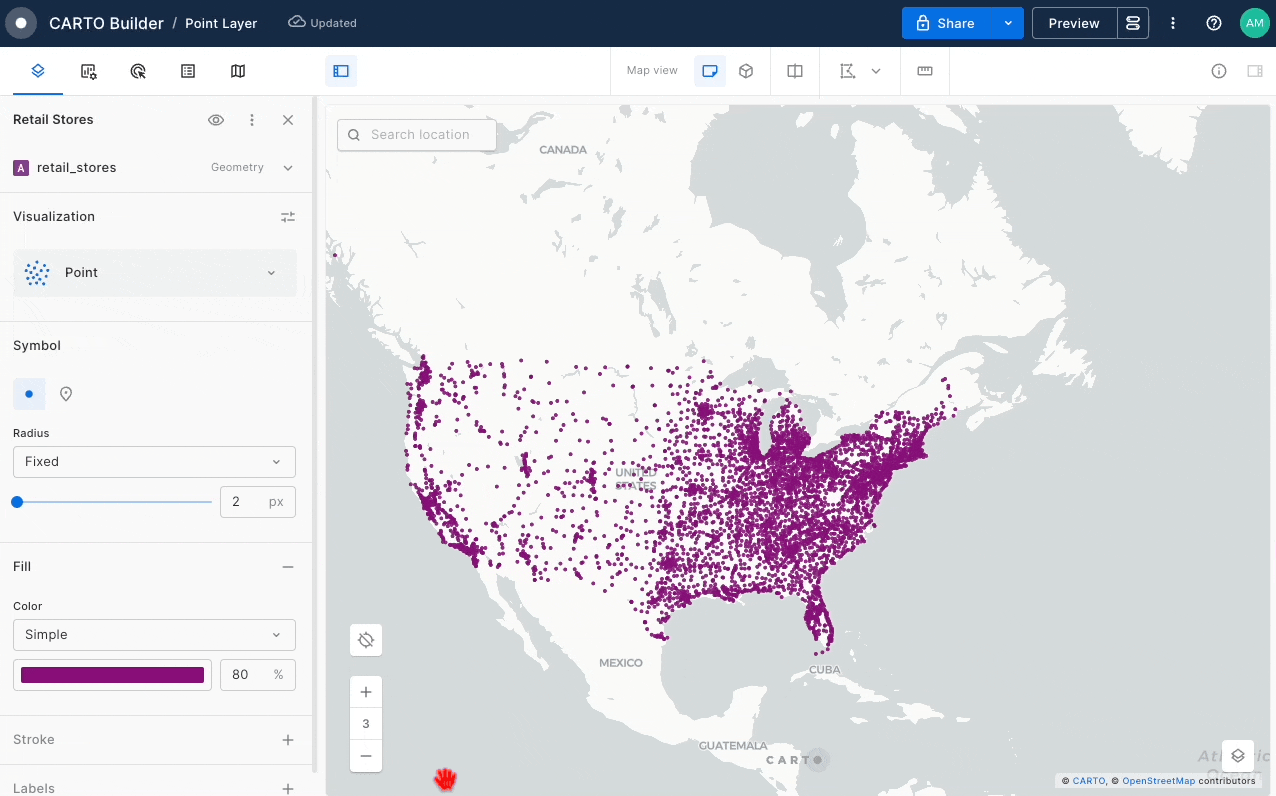The width and height of the screenshot is (1276, 796).
Task: Open the Basemap panel icon
Action: [238, 71]
